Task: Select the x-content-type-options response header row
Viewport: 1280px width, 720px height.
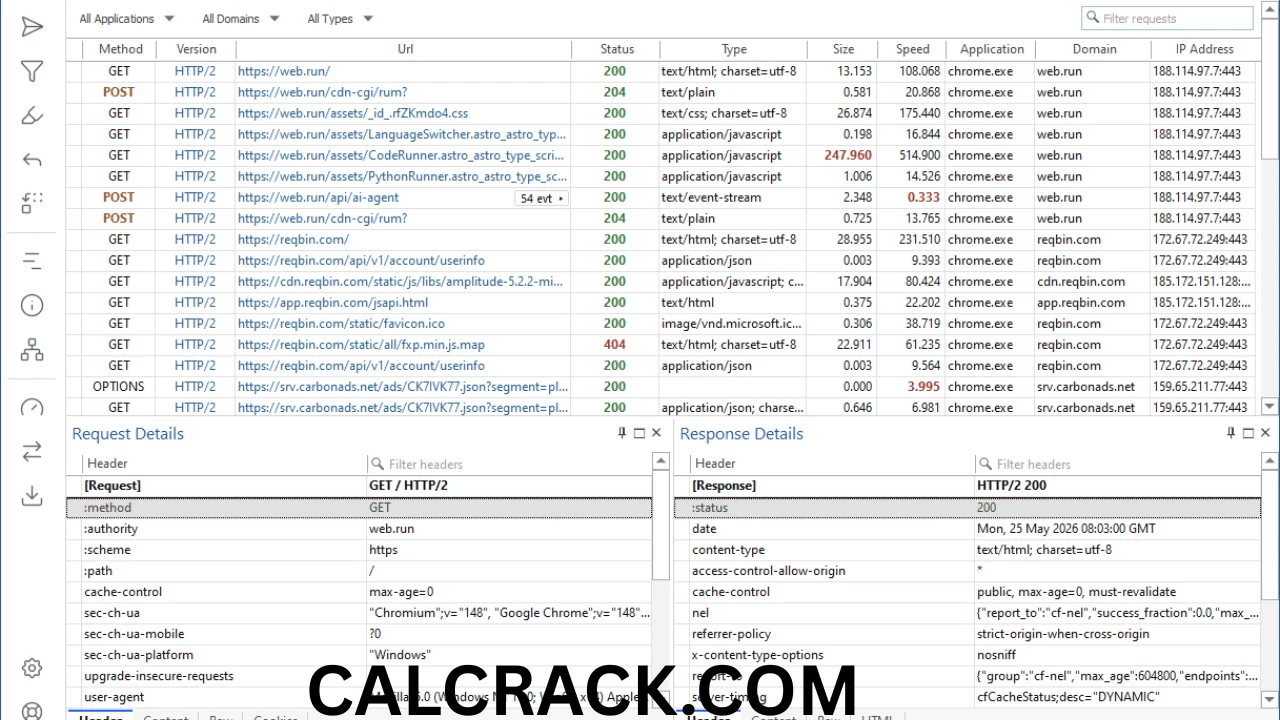Action: click(968, 655)
